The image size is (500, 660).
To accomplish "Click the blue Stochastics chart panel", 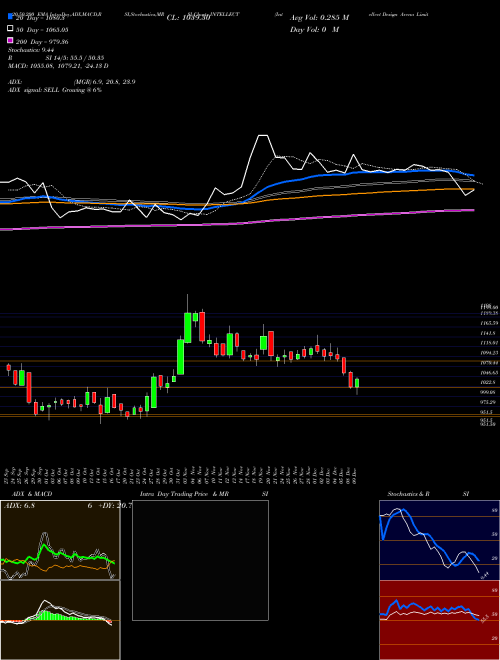I will (x=439, y=540).
